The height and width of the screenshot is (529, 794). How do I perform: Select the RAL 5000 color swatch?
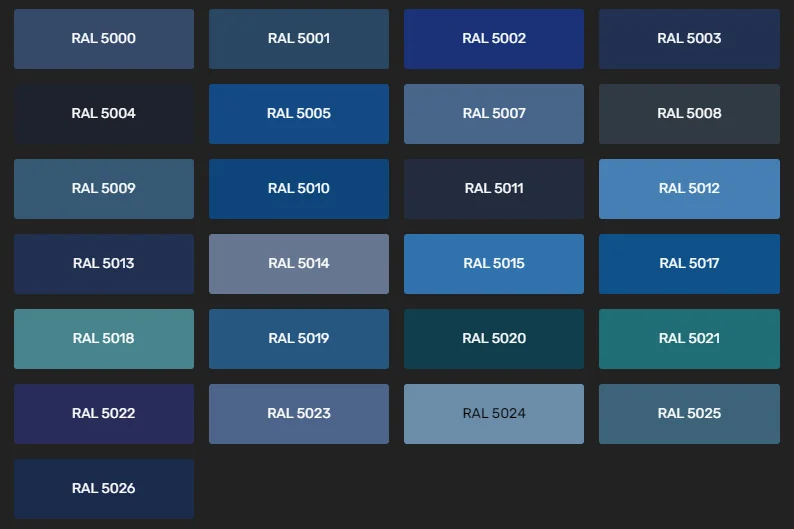(x=104, y=38)
